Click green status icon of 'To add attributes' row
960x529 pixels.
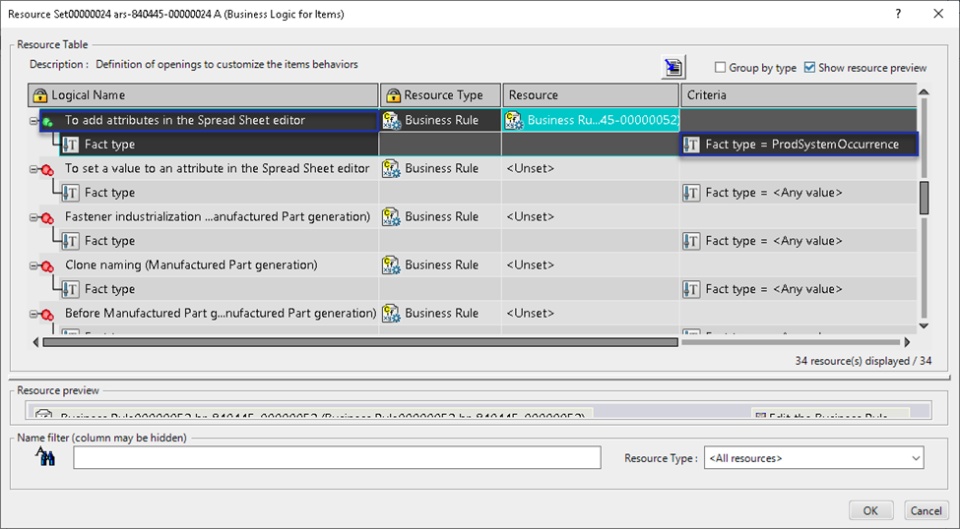click(x=48, y=122)
